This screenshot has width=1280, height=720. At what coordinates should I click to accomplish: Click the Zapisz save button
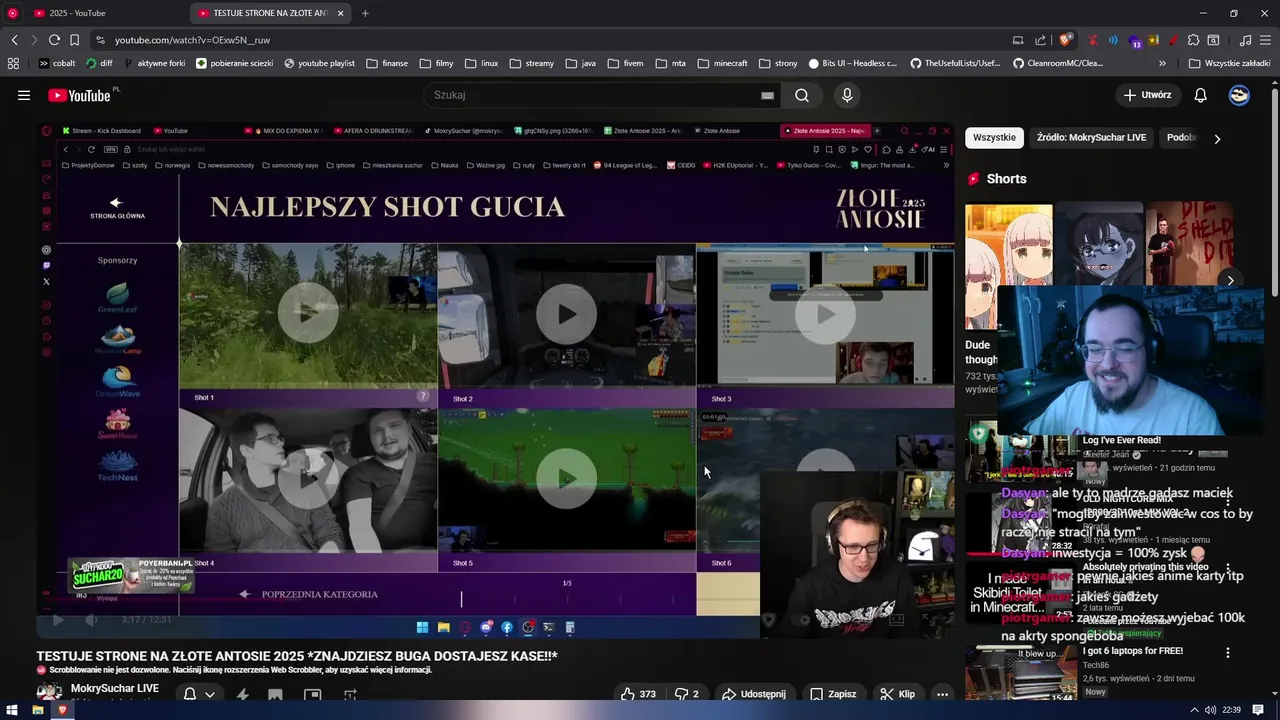pyautogui.click(x=833, y=694)
